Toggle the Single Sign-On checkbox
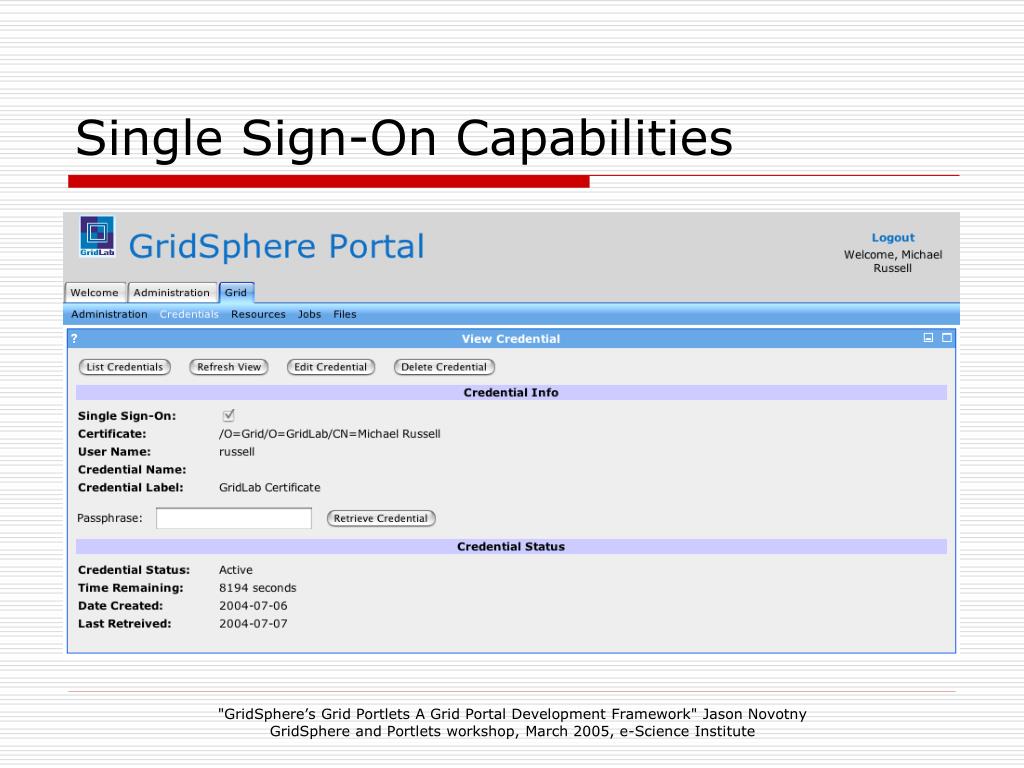This screenshot has width=1024, height=768. [x=228, y=415]
